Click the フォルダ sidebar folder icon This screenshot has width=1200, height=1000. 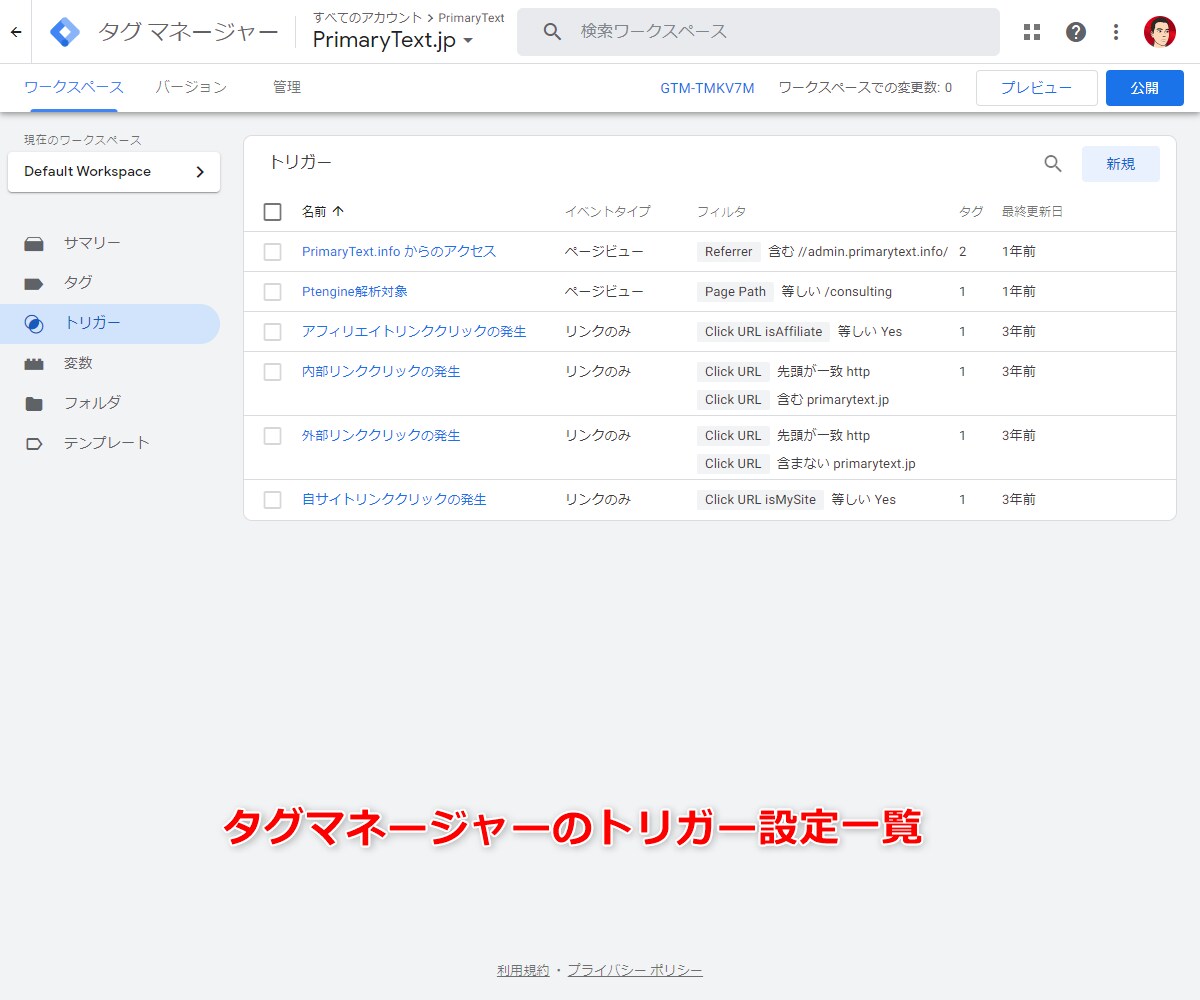[x=34, y=403]
